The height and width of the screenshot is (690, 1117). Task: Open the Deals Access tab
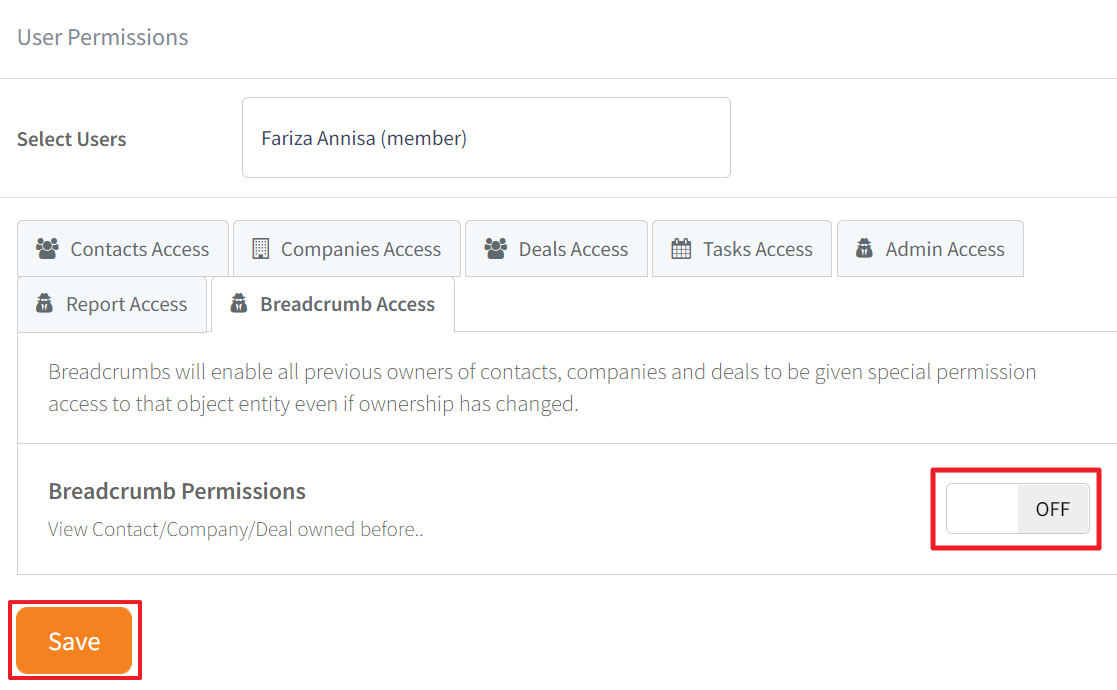pyautogui.click(x=556, y=249)
